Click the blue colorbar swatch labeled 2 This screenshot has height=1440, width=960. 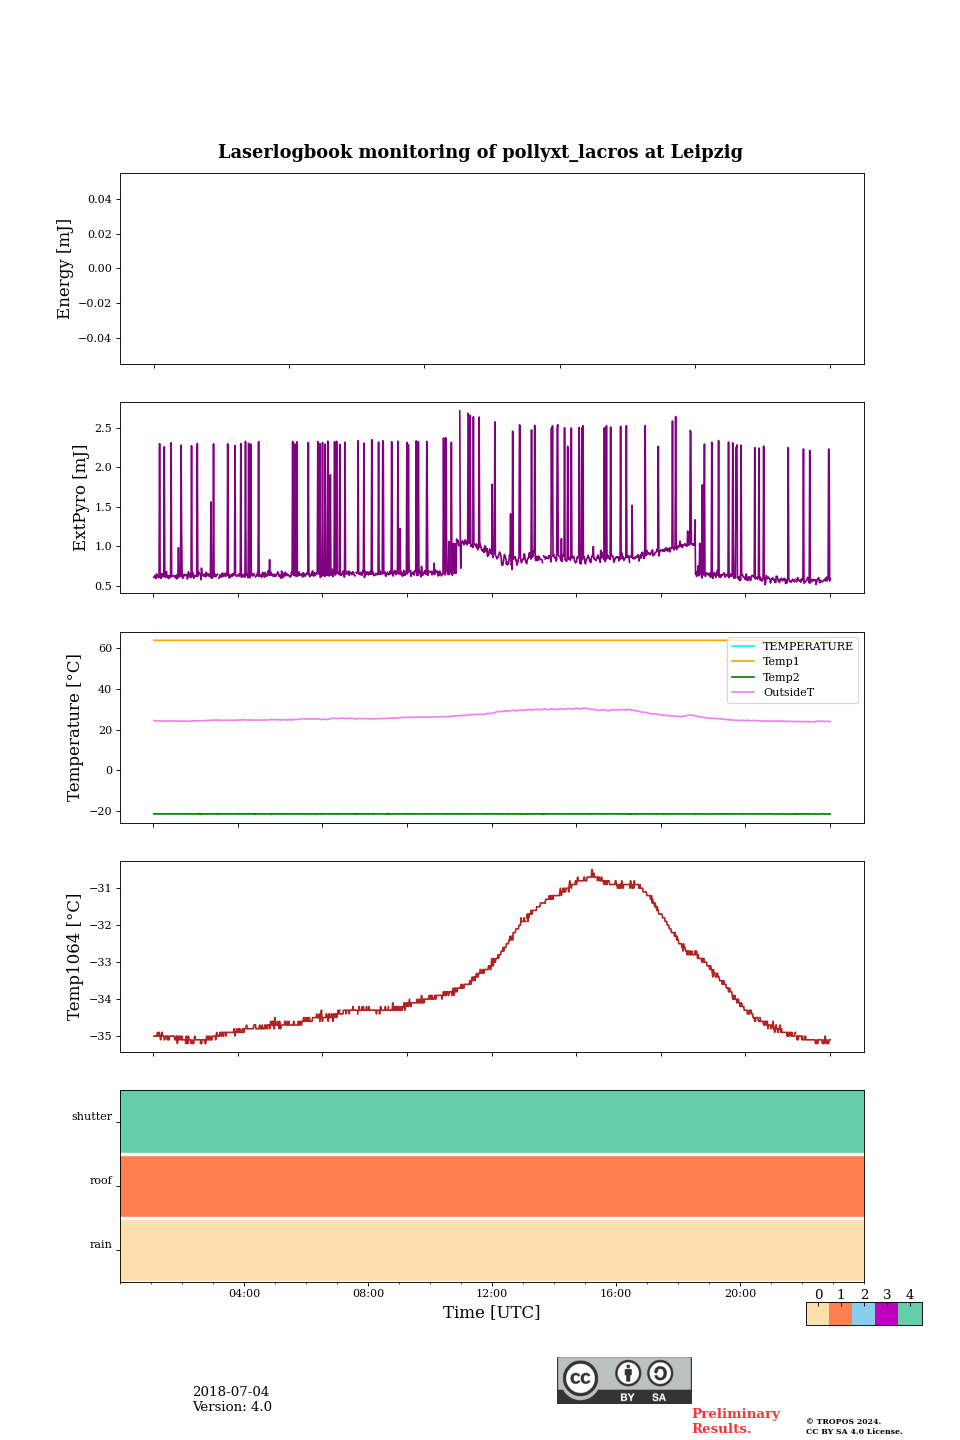pyautogui.click(x=864, y=1314)
